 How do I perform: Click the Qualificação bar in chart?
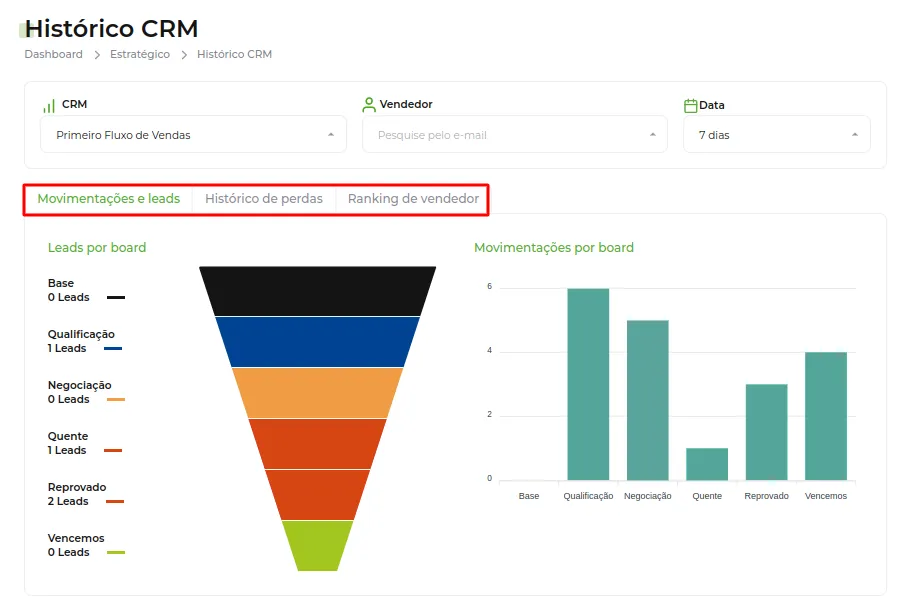point(588,384)
